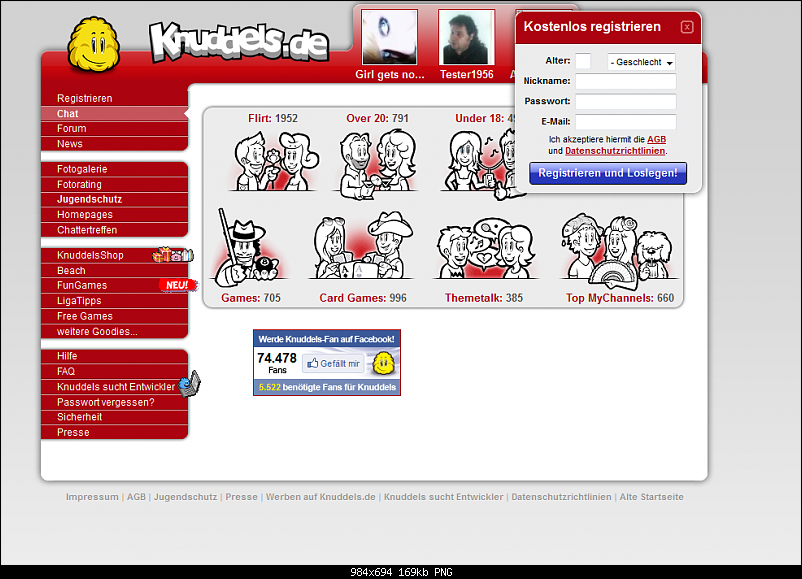Click the Knuddels.de title logo
Screen dimensions: 802x579
point(239,42)
